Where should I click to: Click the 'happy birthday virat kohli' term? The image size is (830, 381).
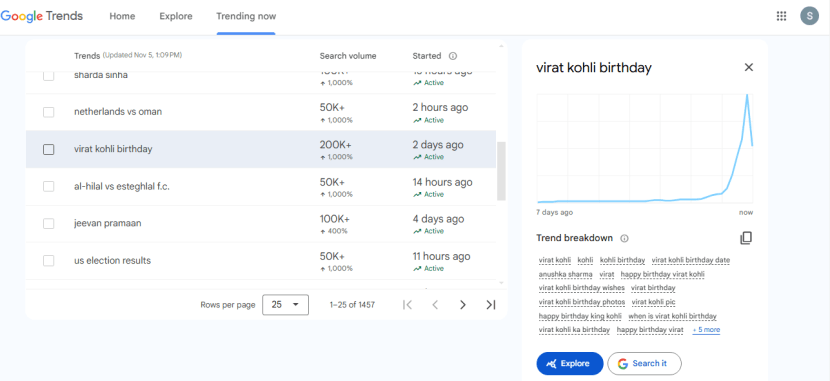(x=663, y=274)
